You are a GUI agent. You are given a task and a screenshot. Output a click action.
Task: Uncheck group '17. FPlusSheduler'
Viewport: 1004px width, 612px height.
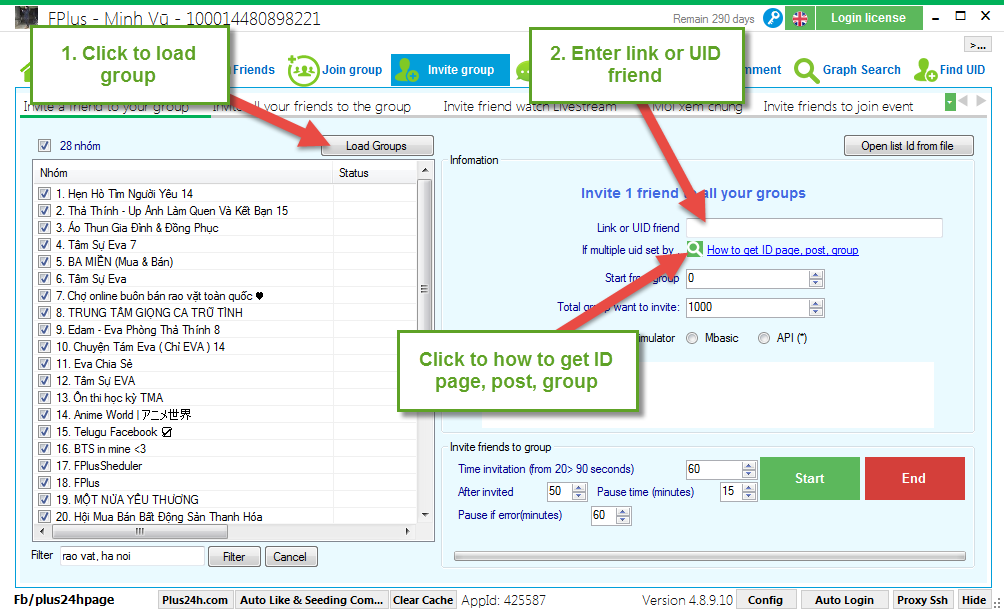(x=44, y=465)
